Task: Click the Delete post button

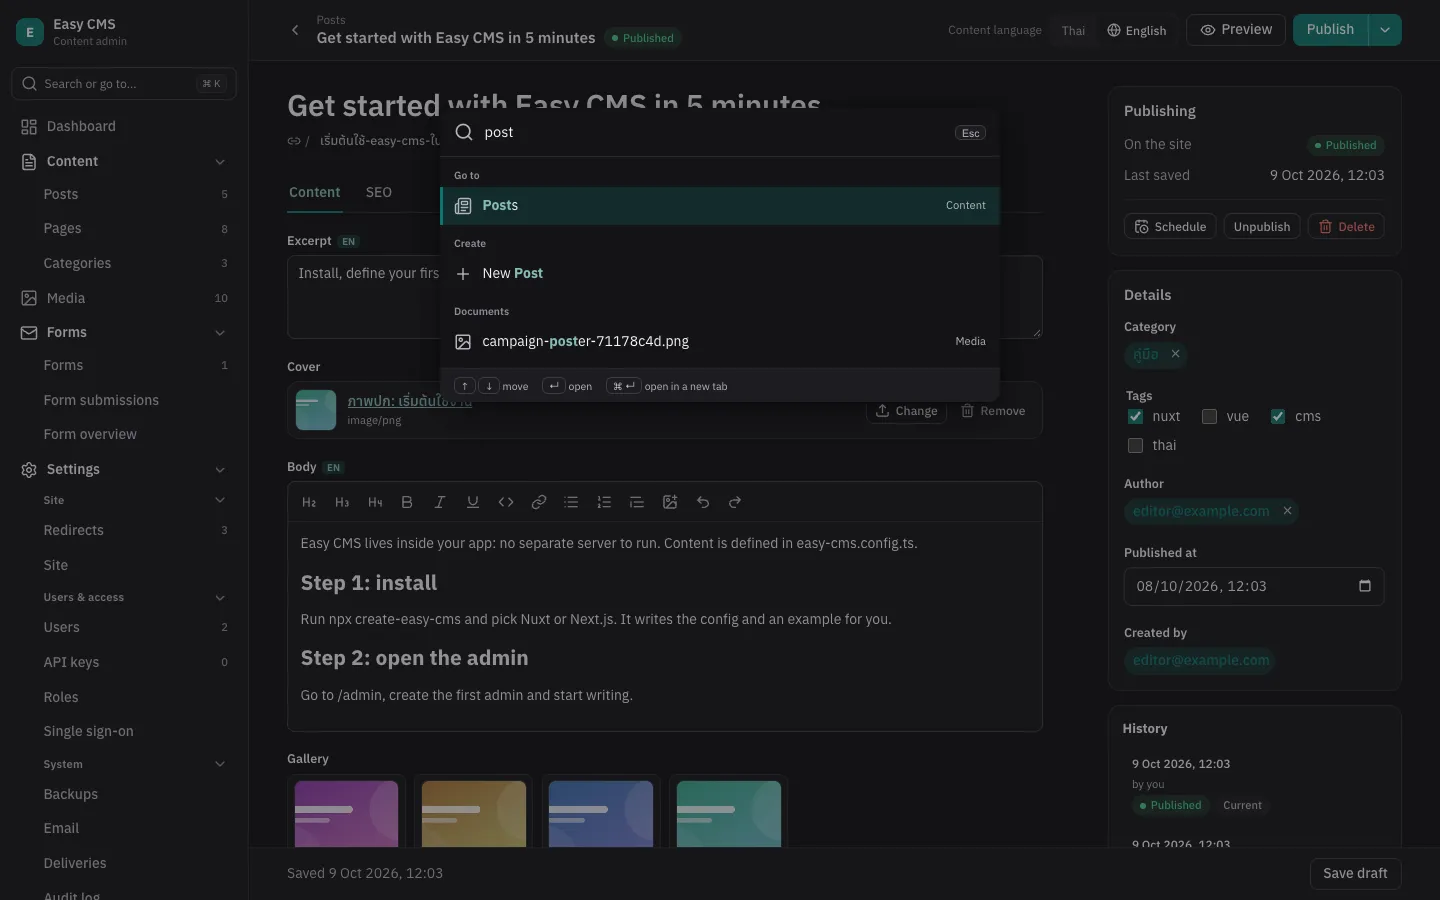Action: click(1346, 227)
